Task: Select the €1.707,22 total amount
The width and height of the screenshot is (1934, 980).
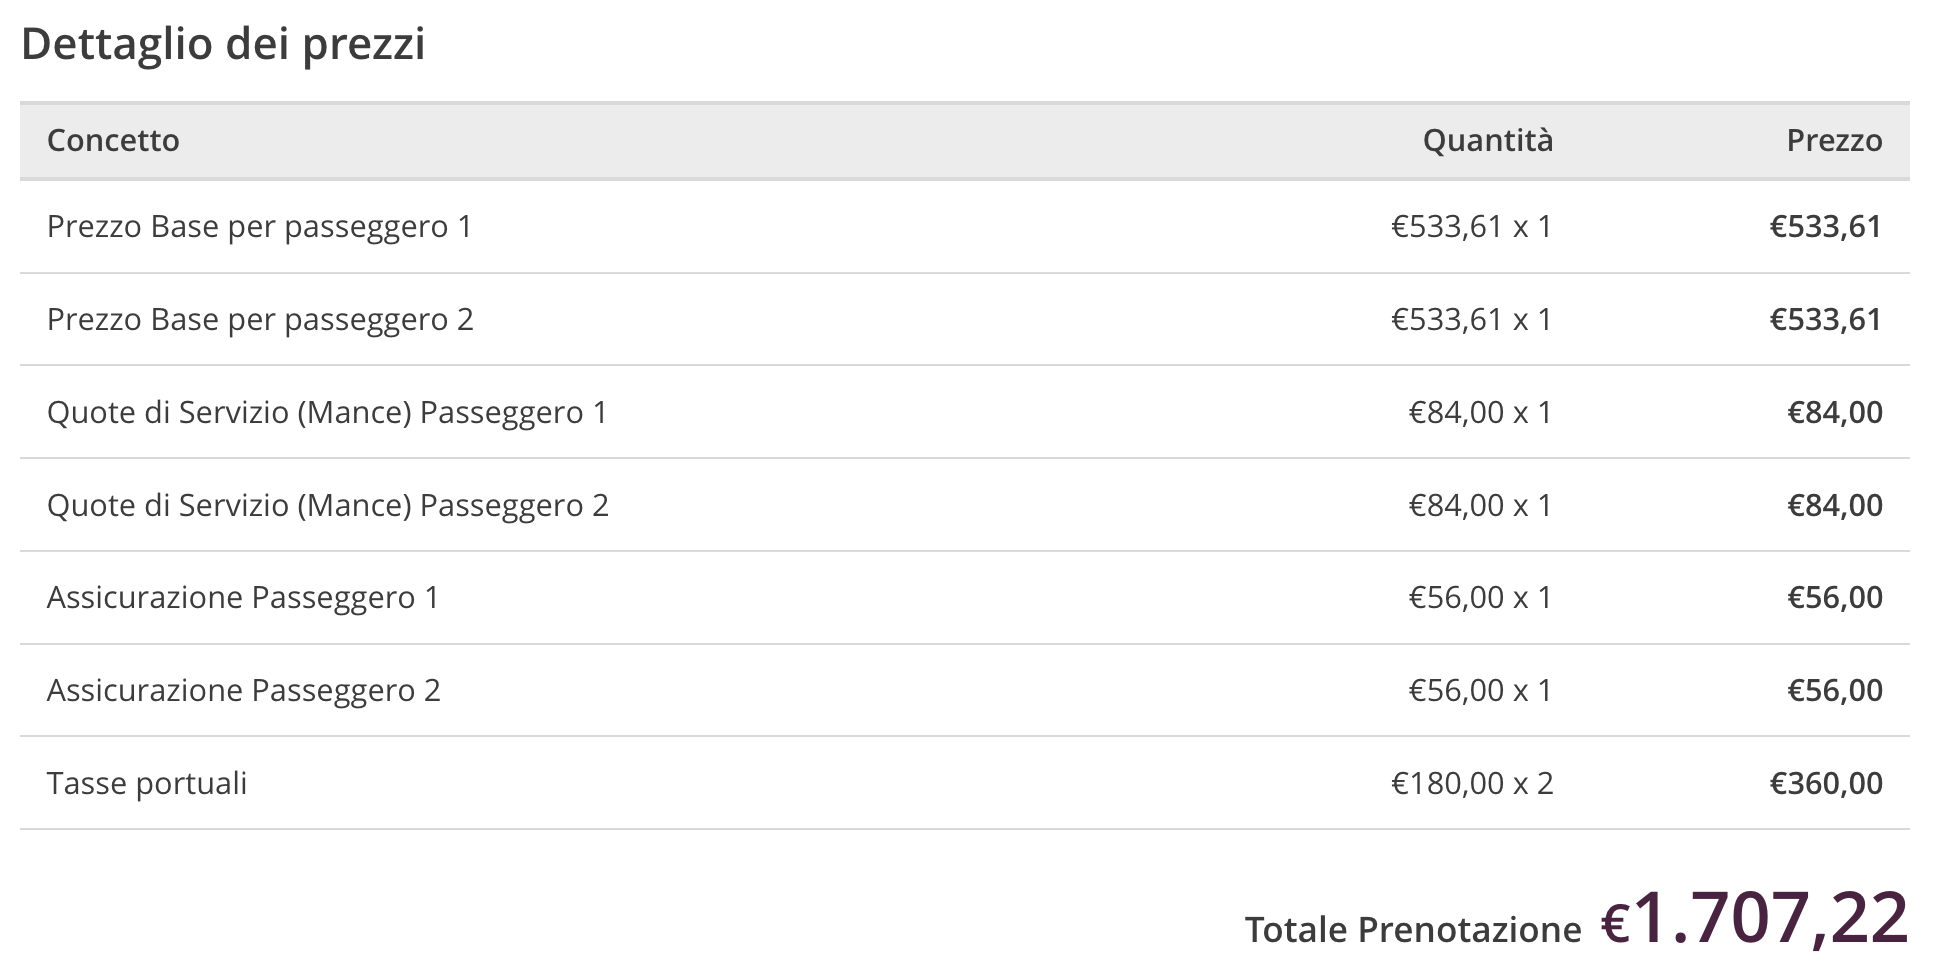Action: coord(1755,918)
